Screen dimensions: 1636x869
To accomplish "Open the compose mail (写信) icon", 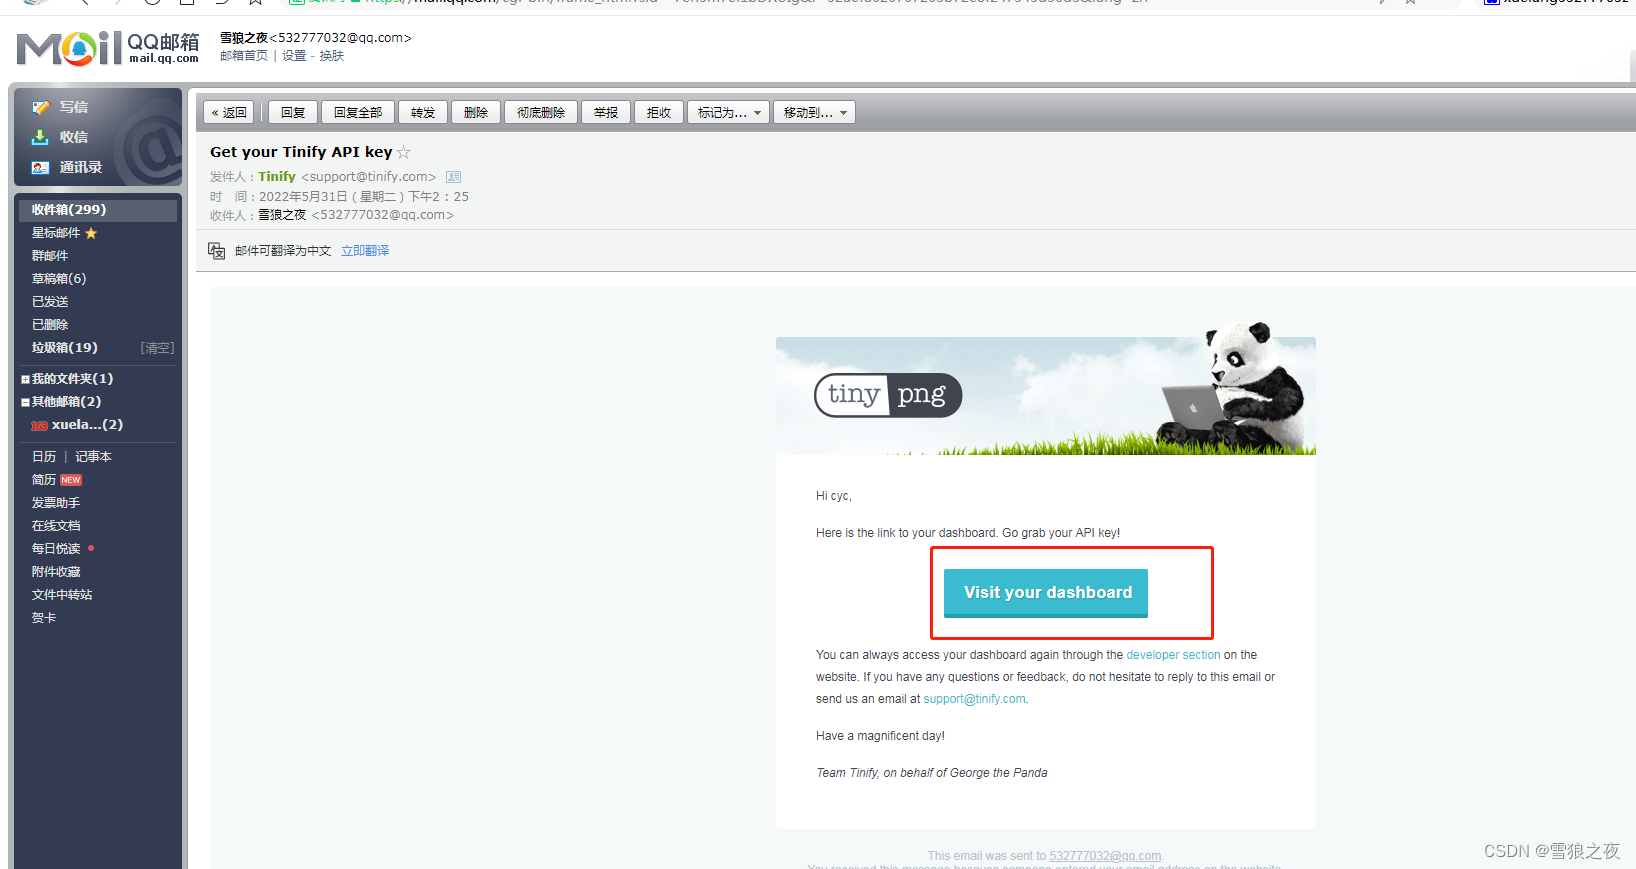I will pos(40,107).
